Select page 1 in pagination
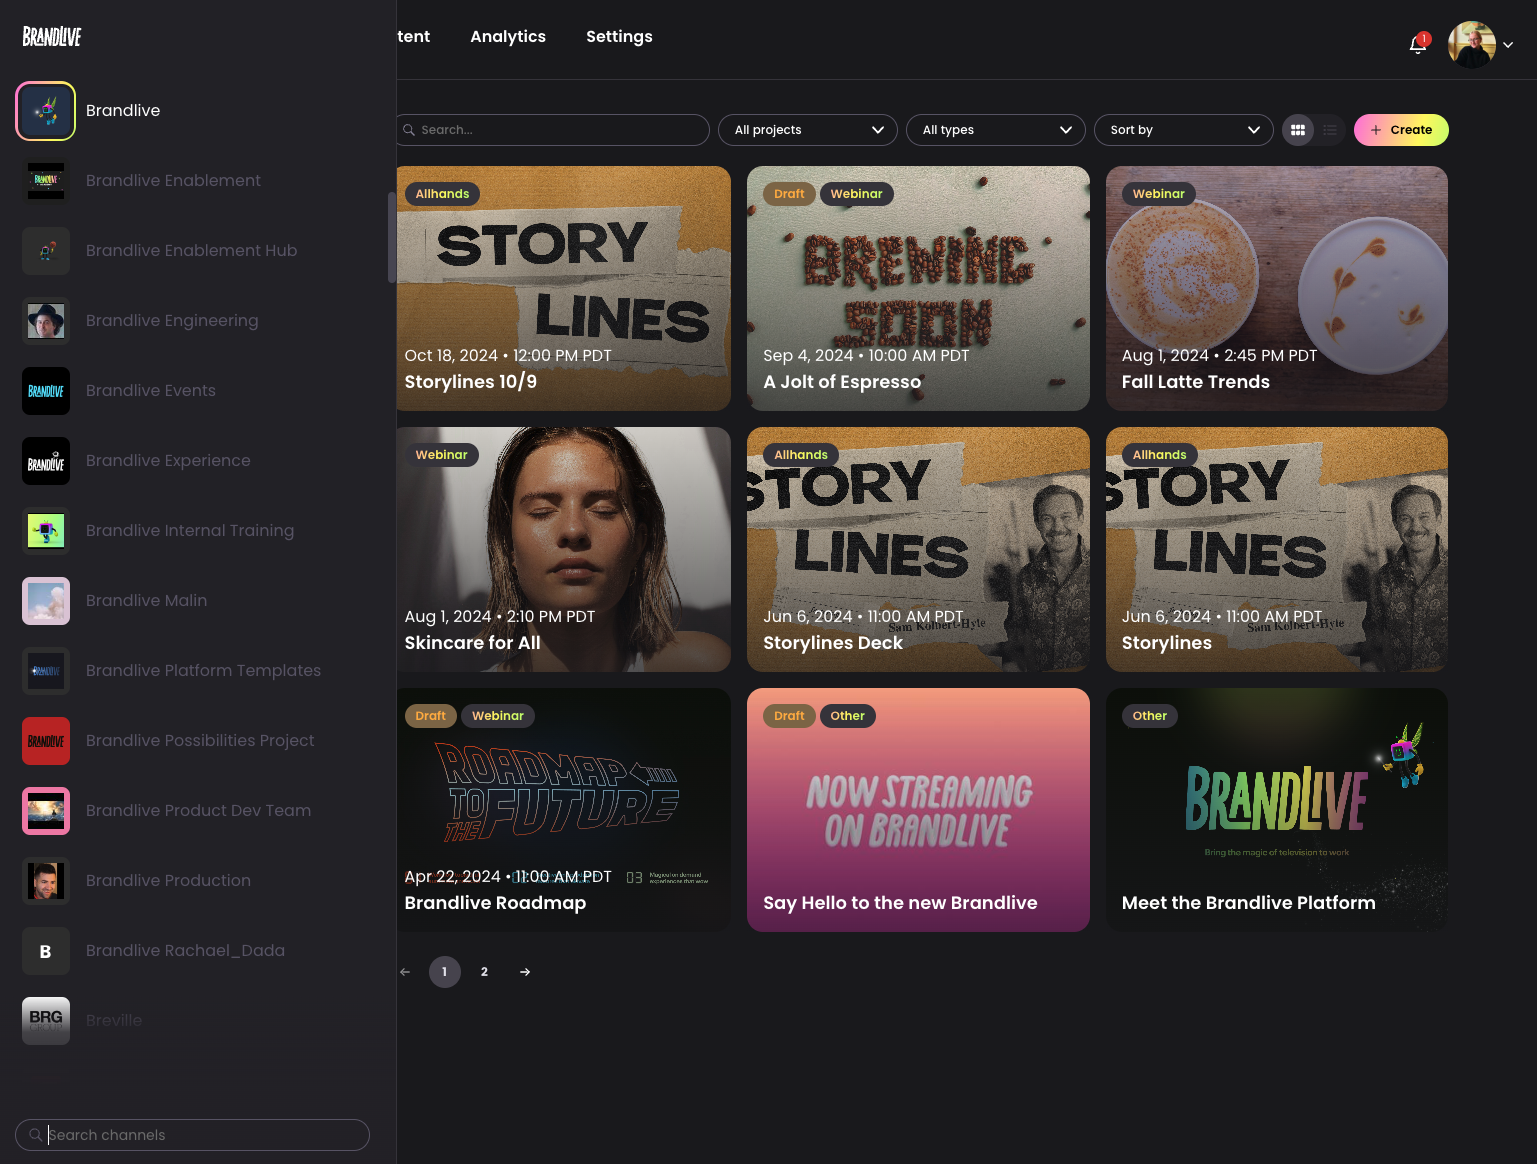Image resolution: width=1537 pixels, height=1164 pixels. pyautogui.click(x=445, y=972)
